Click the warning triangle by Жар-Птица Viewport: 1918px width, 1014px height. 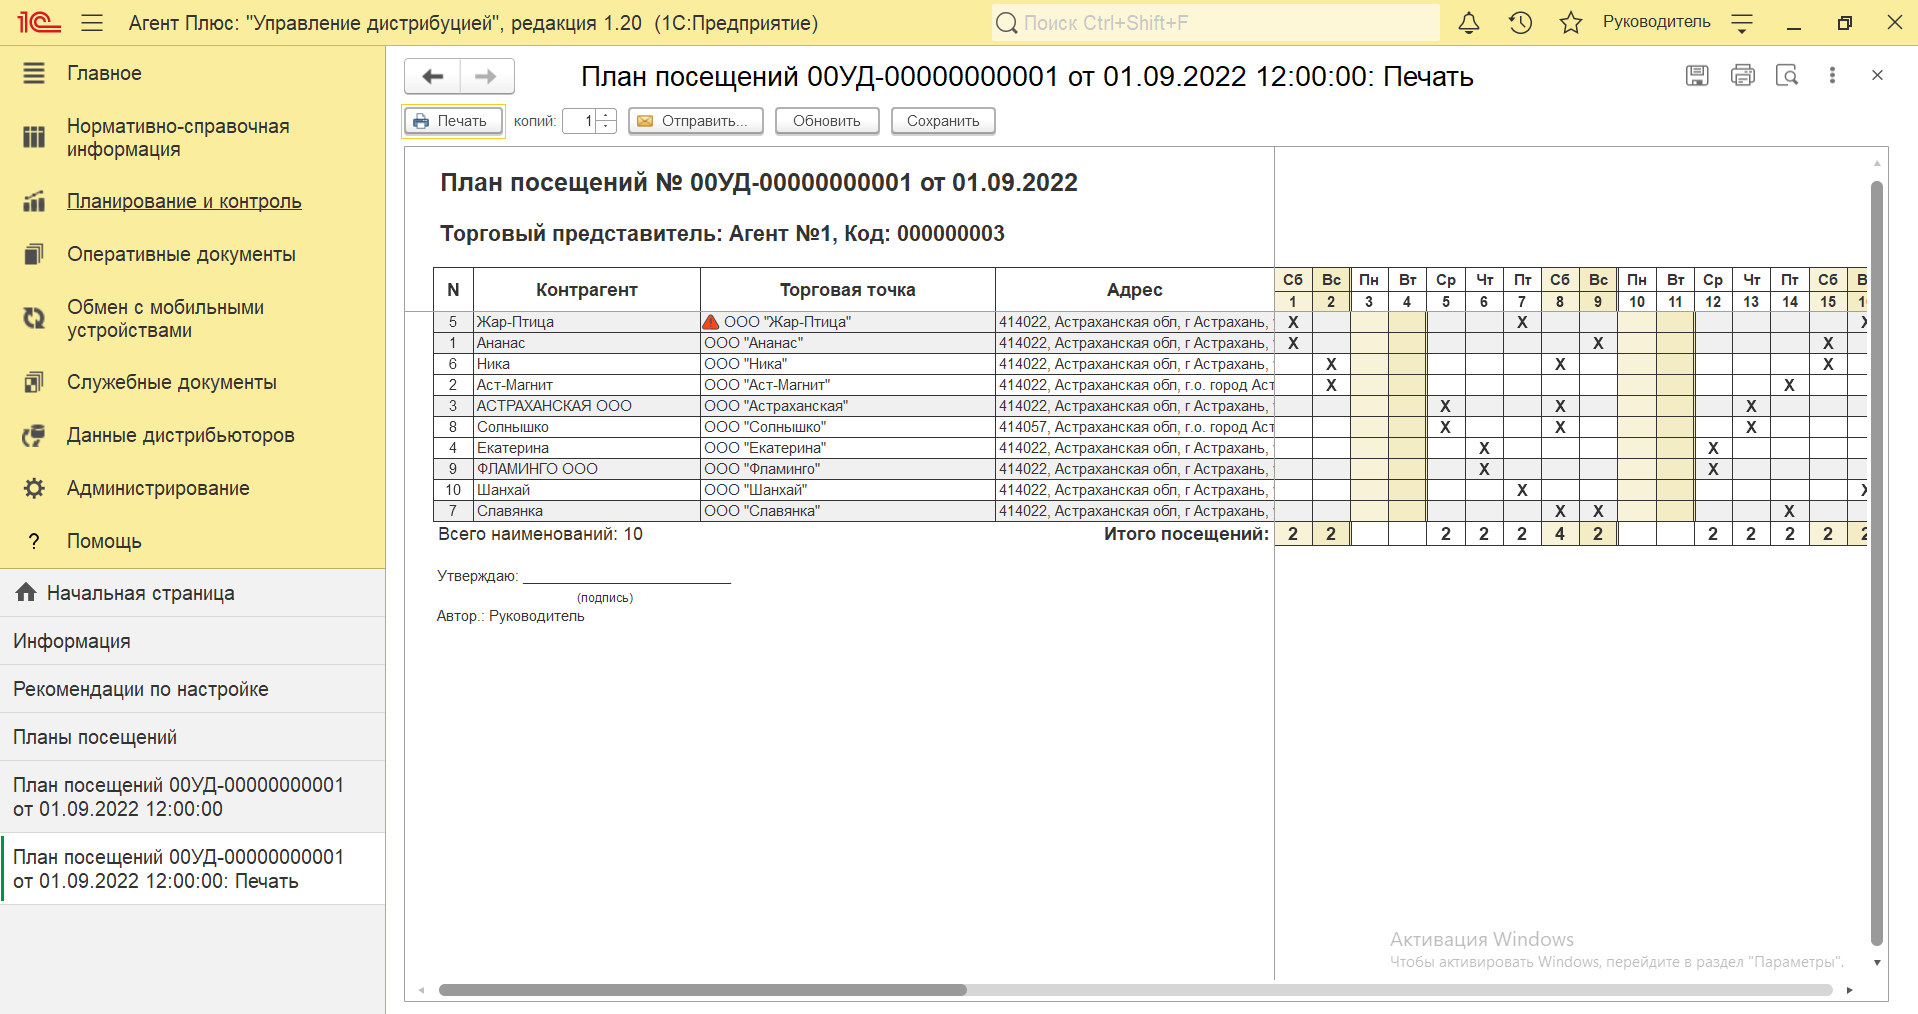pos(711,322)
